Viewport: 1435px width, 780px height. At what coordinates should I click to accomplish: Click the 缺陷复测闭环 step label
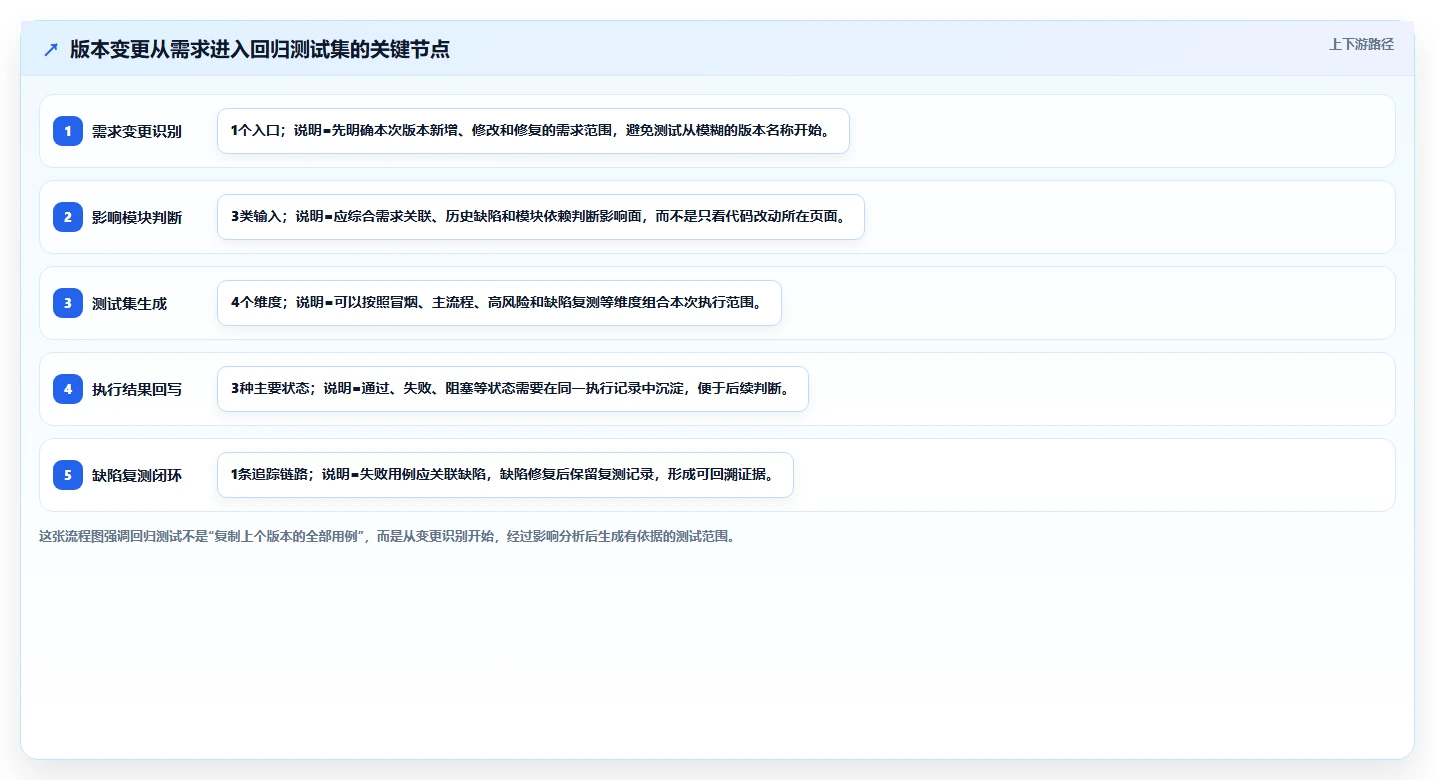point(137,475)
